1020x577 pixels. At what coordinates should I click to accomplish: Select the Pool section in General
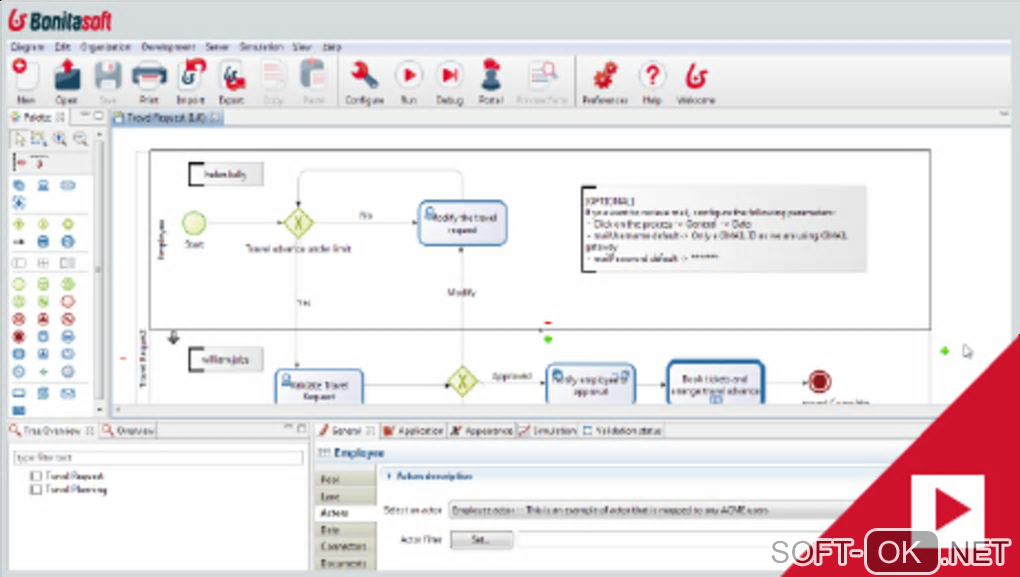coord(345,479)
